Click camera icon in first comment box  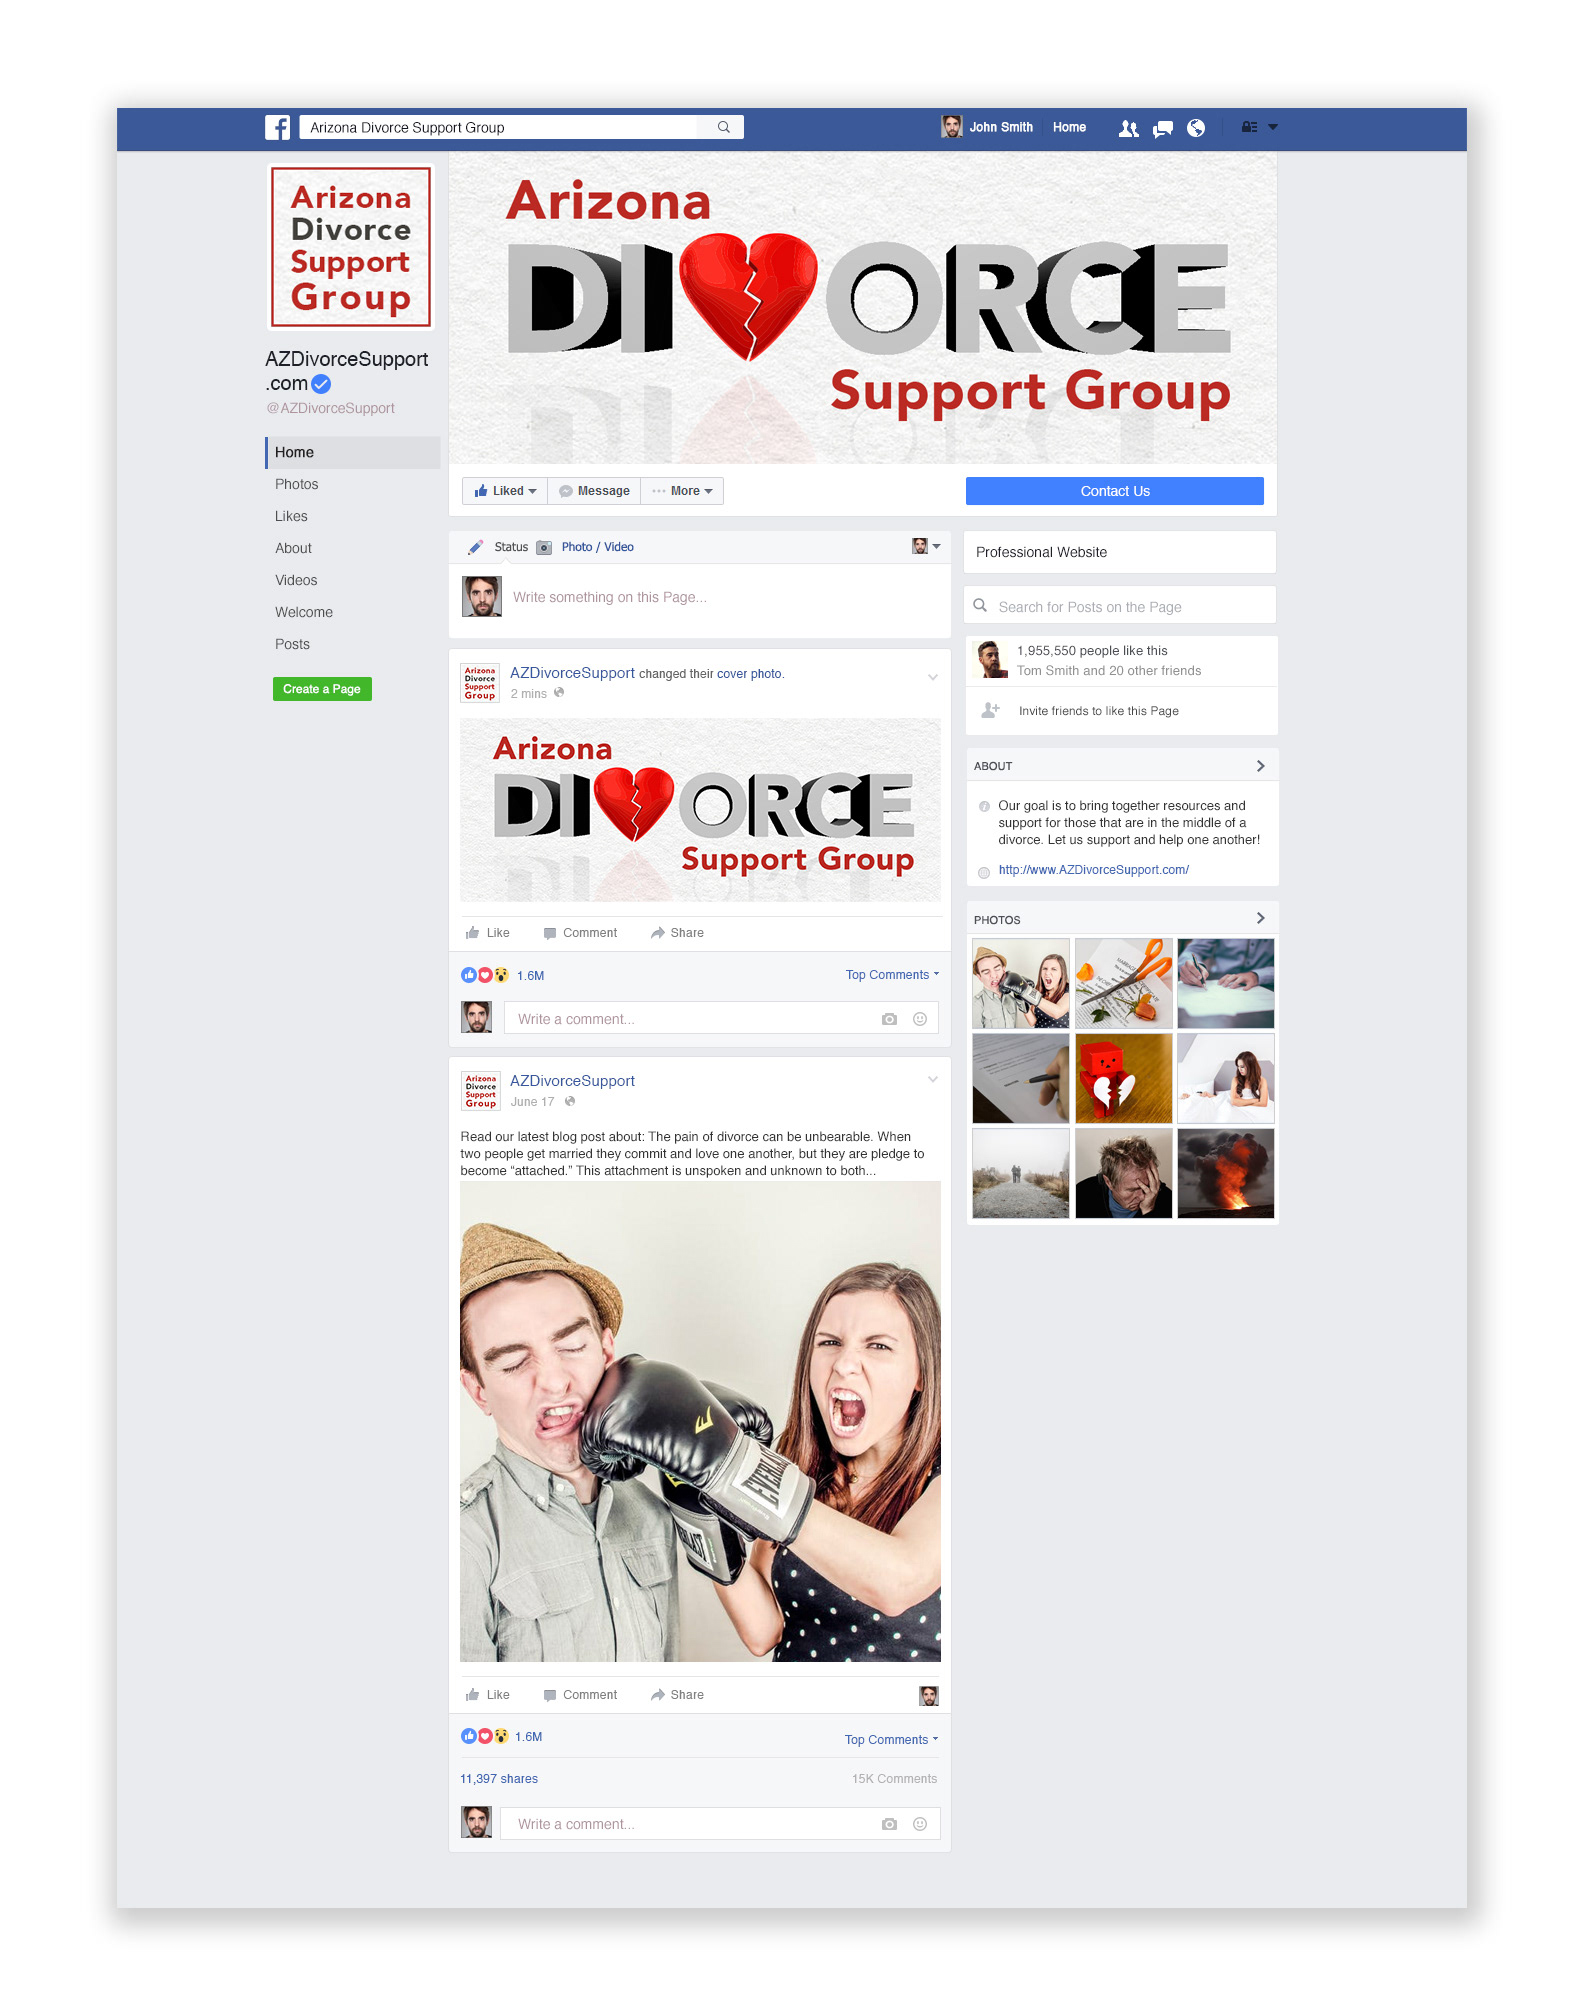[x=889, y=1019]
